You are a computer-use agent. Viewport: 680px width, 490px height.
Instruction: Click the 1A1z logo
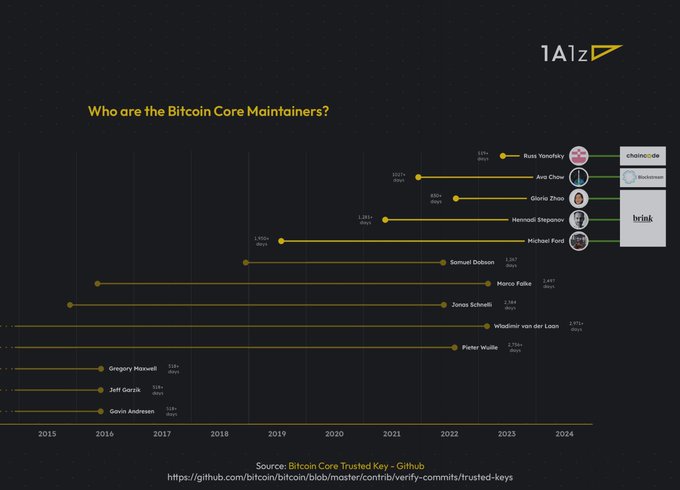pyautogui.click(x=580, y=55)
